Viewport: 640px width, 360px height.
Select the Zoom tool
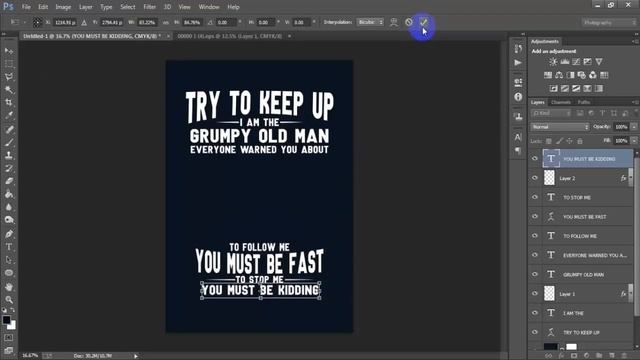tap(9, 300)
